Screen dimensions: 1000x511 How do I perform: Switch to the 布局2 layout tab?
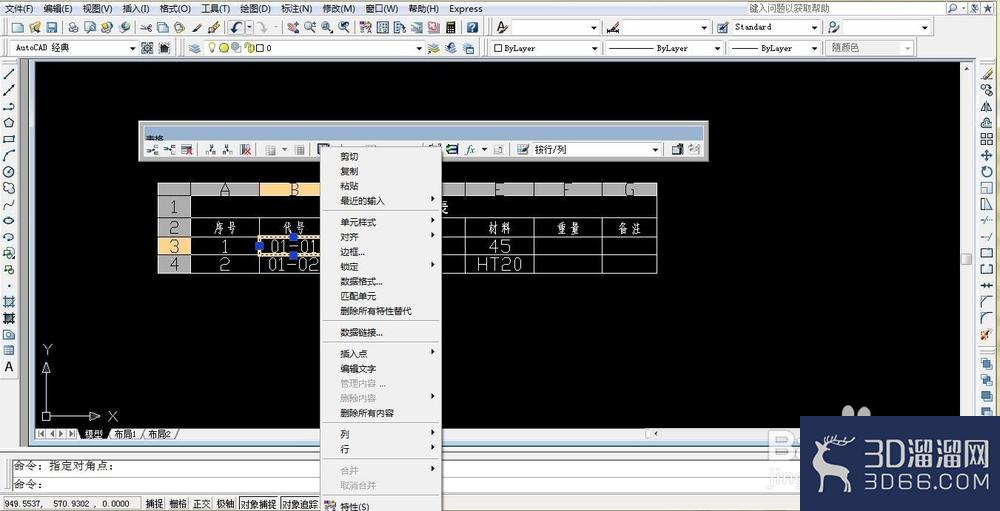[x=159, y=434]
